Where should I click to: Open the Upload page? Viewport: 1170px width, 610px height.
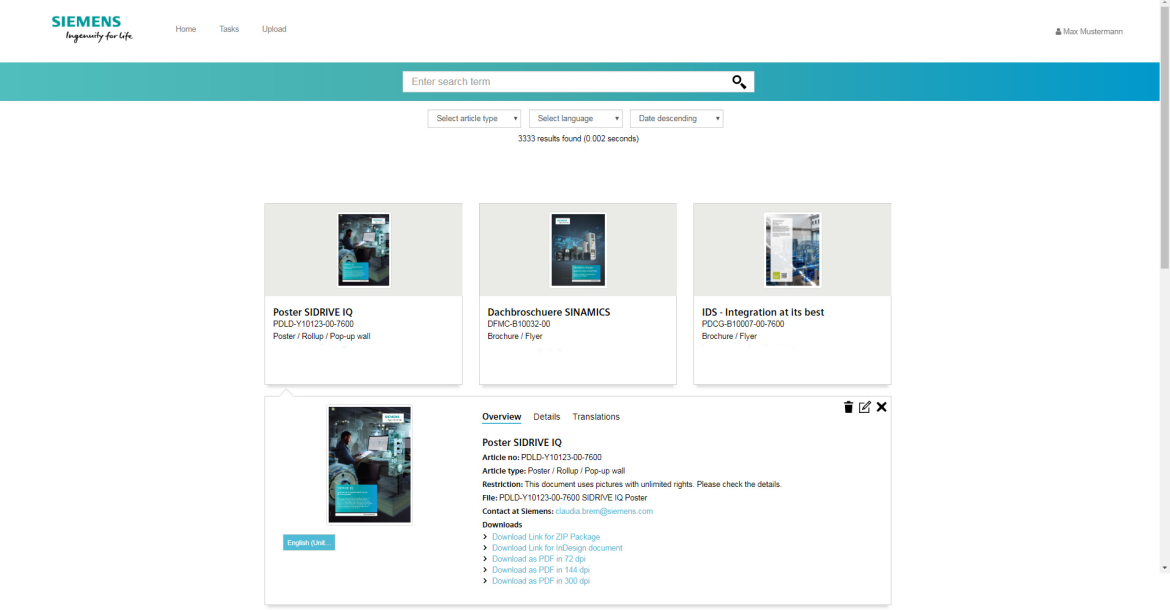[x=274, y=29]
